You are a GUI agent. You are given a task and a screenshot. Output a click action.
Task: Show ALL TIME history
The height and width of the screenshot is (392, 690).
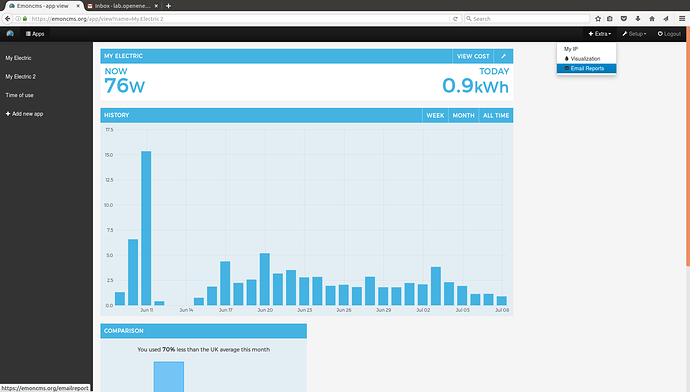[x=496, y=115]
